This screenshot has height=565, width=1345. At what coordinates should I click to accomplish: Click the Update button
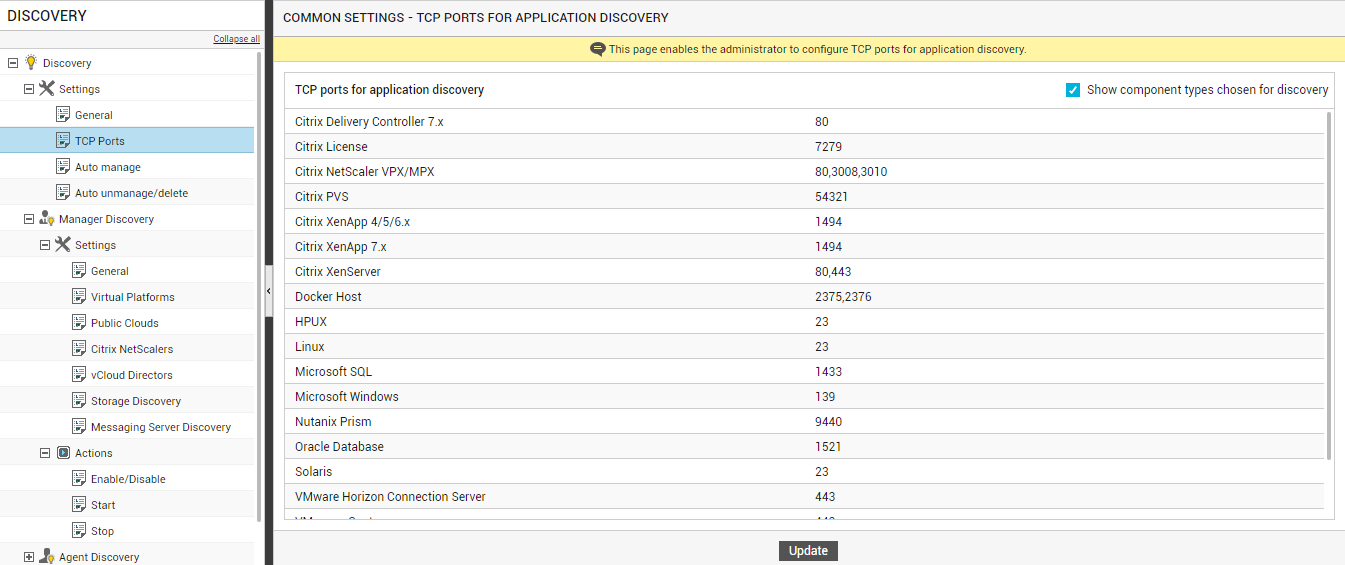click(x=808, y=550)
